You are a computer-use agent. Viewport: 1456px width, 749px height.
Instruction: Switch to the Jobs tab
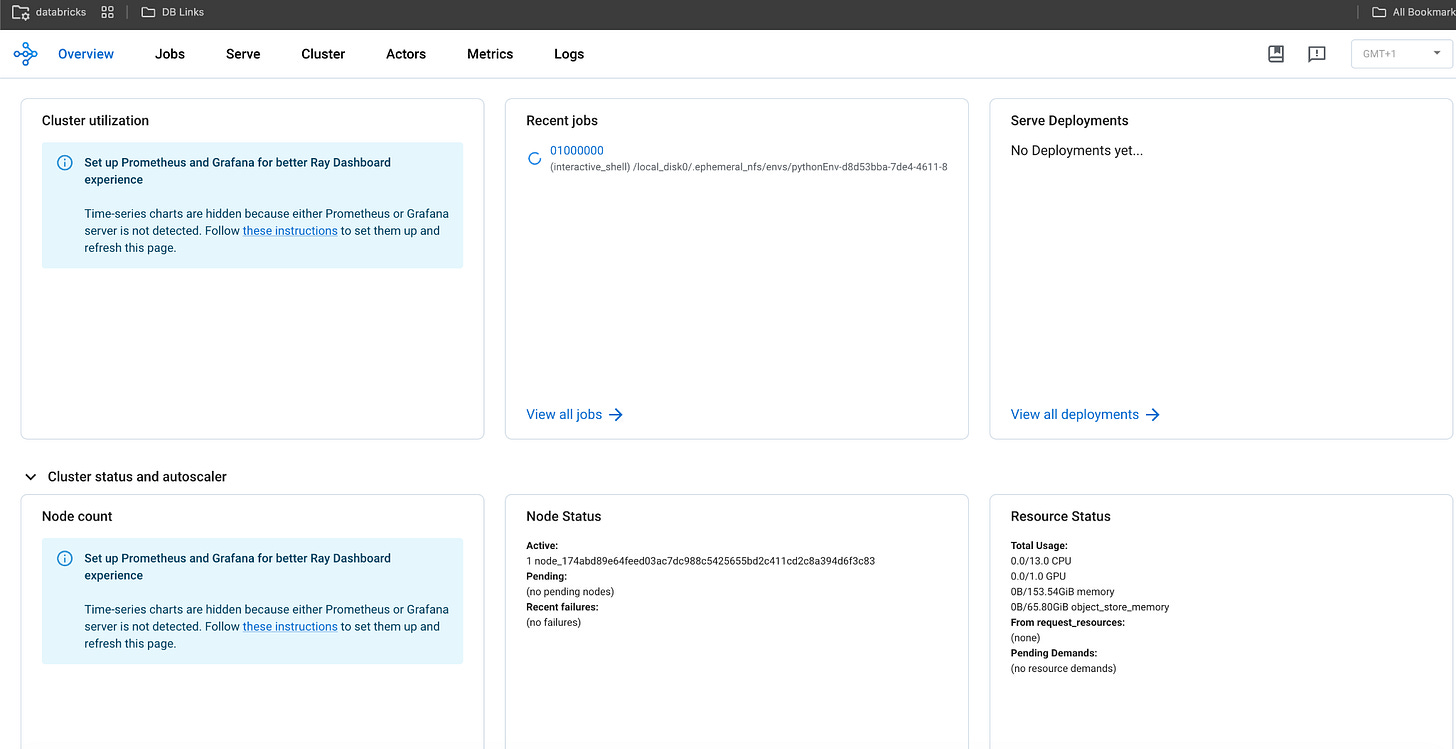click(170, 54)
